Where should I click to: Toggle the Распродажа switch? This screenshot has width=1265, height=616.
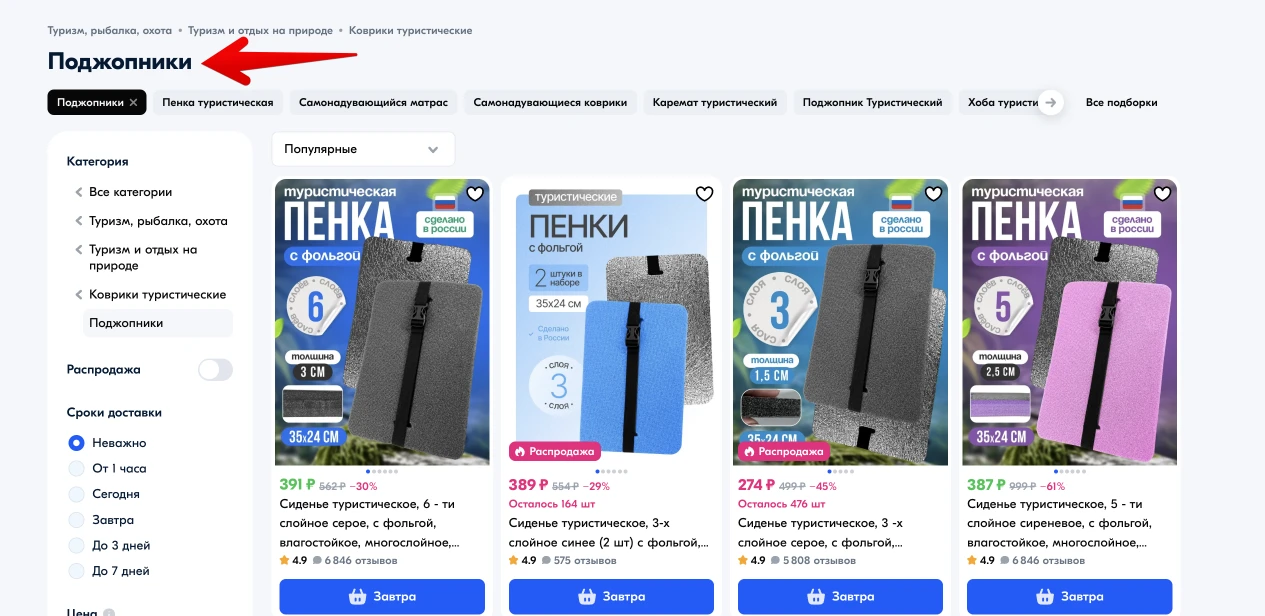(215, 370)
